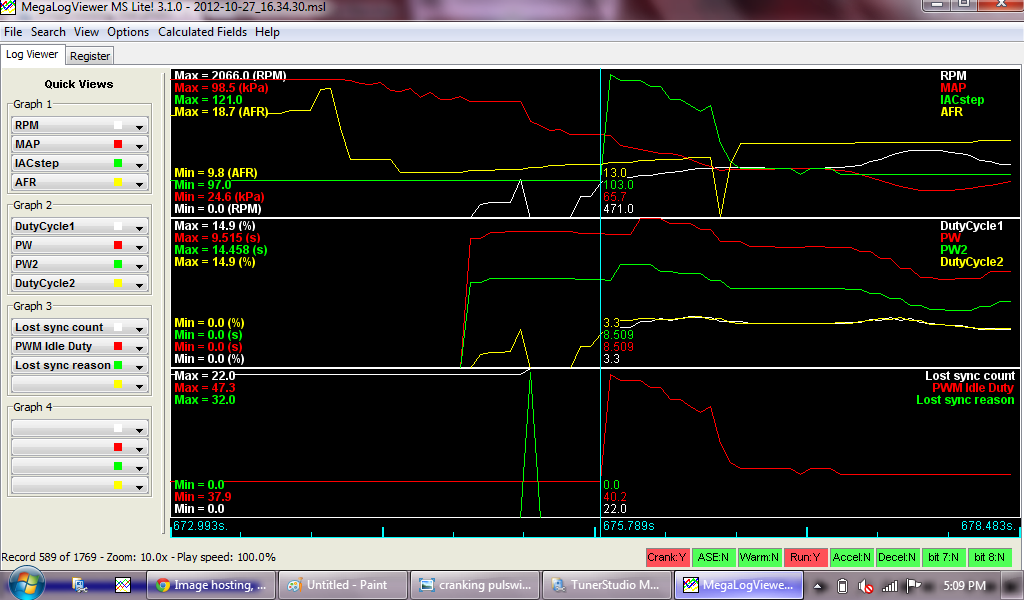Click the ASE:N status indicator
The image size is (1024, 600).
point(713,557)
